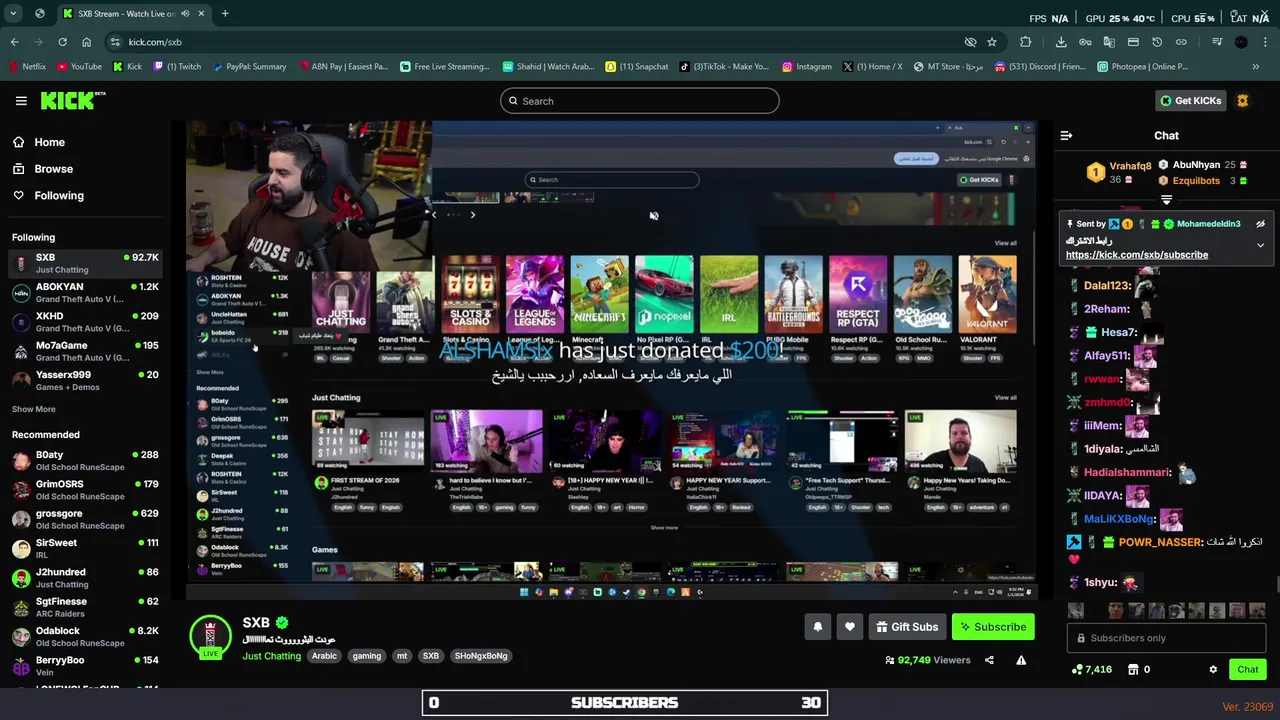The width and height of the screenshot is (1280, 720).
Task: Focus the Kick search field
Action: [x=640, y=101]
